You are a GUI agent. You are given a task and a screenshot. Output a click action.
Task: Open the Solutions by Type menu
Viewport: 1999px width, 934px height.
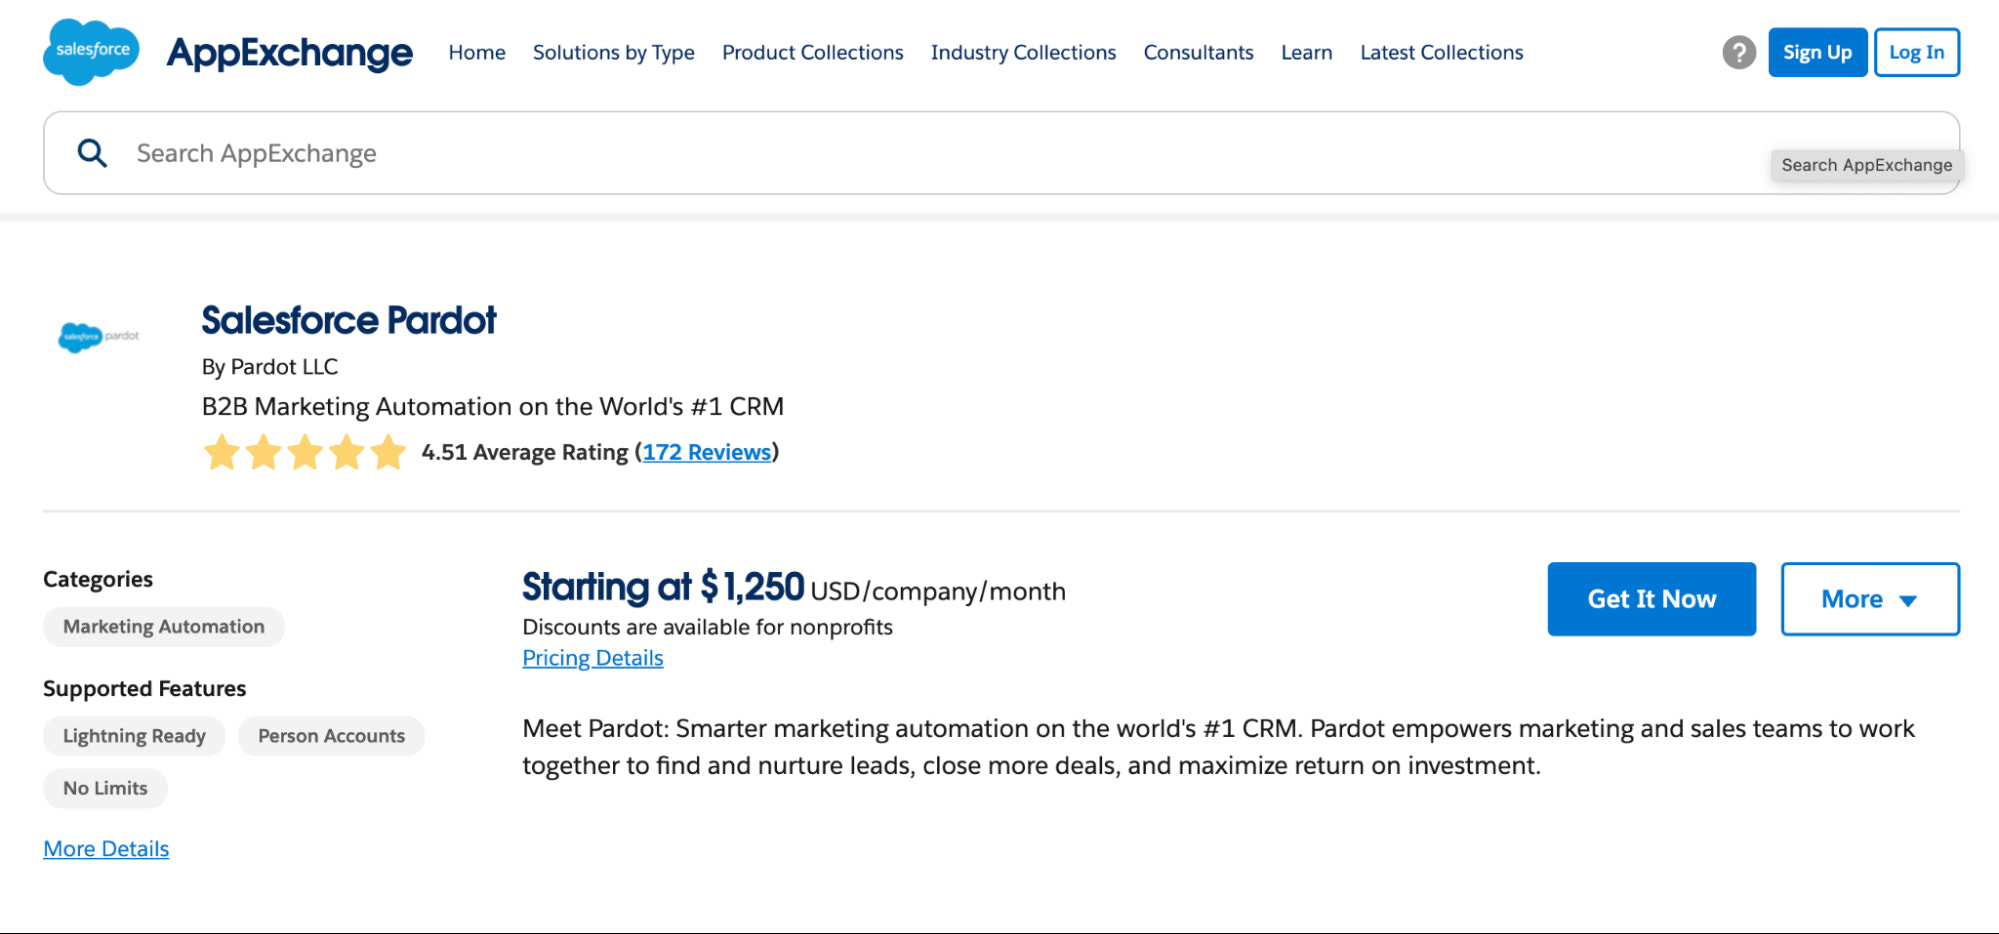click(614, 52)
